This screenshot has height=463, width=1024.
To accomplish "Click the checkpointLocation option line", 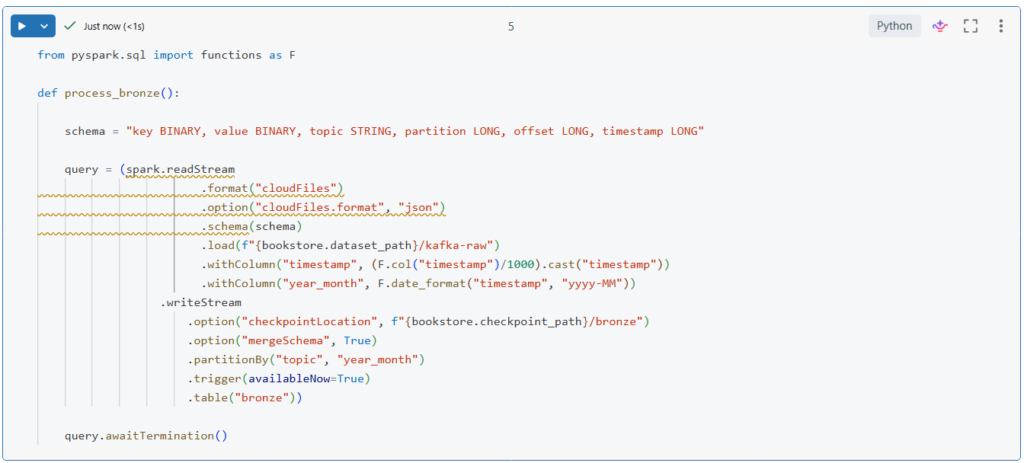I will click(420, 321).
